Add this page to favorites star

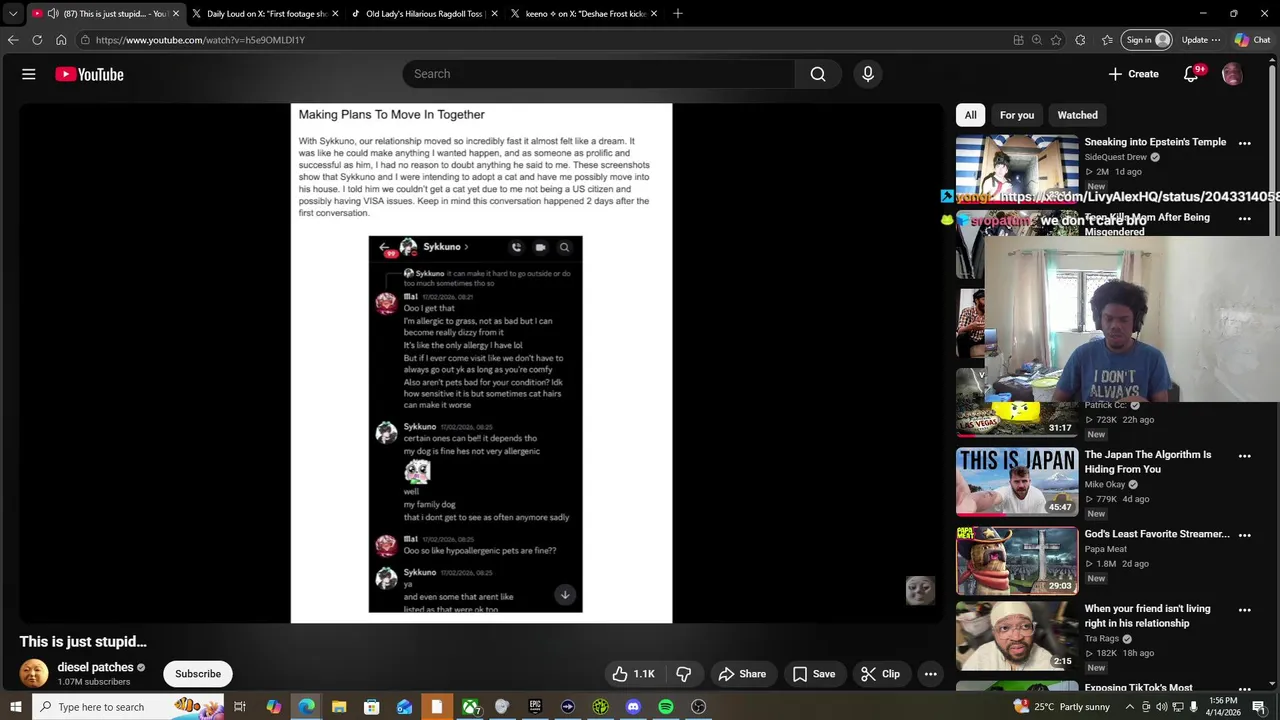tap(1056, 40)
